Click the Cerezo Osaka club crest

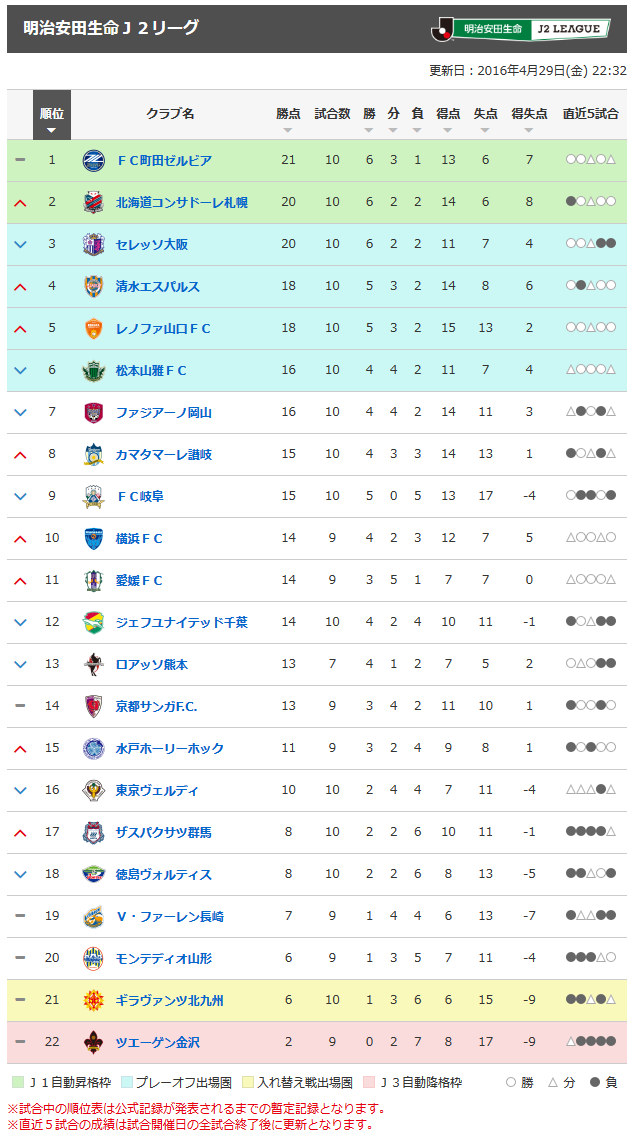pos(93,244)
